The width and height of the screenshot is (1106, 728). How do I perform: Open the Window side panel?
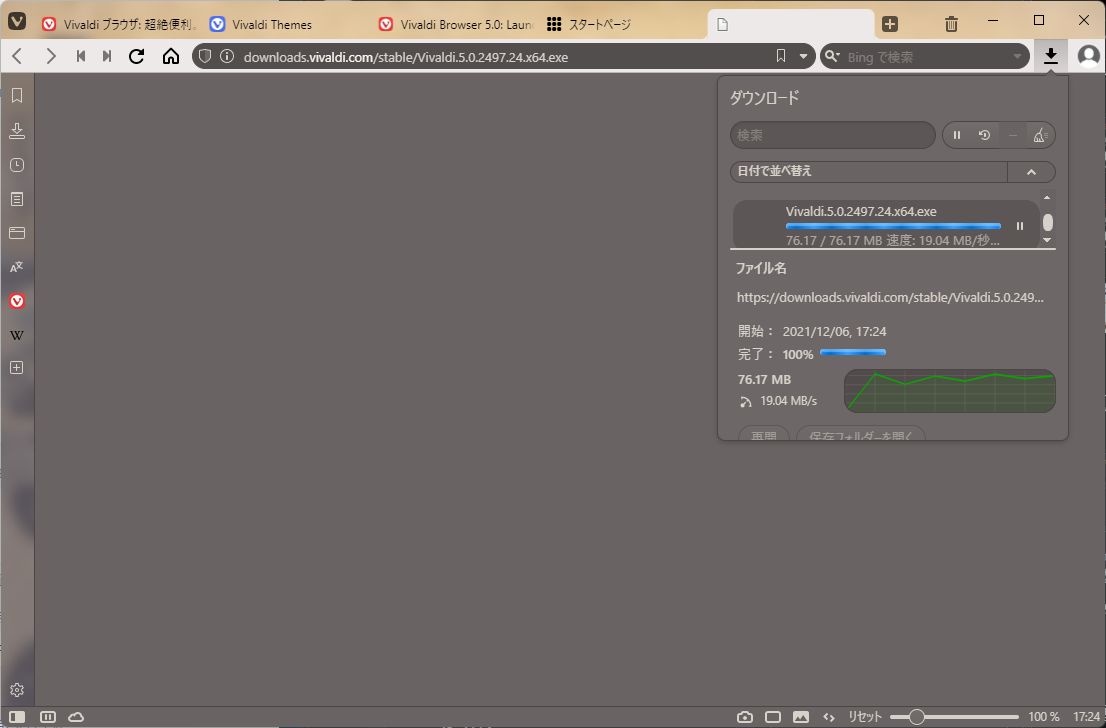coord(17,233)
